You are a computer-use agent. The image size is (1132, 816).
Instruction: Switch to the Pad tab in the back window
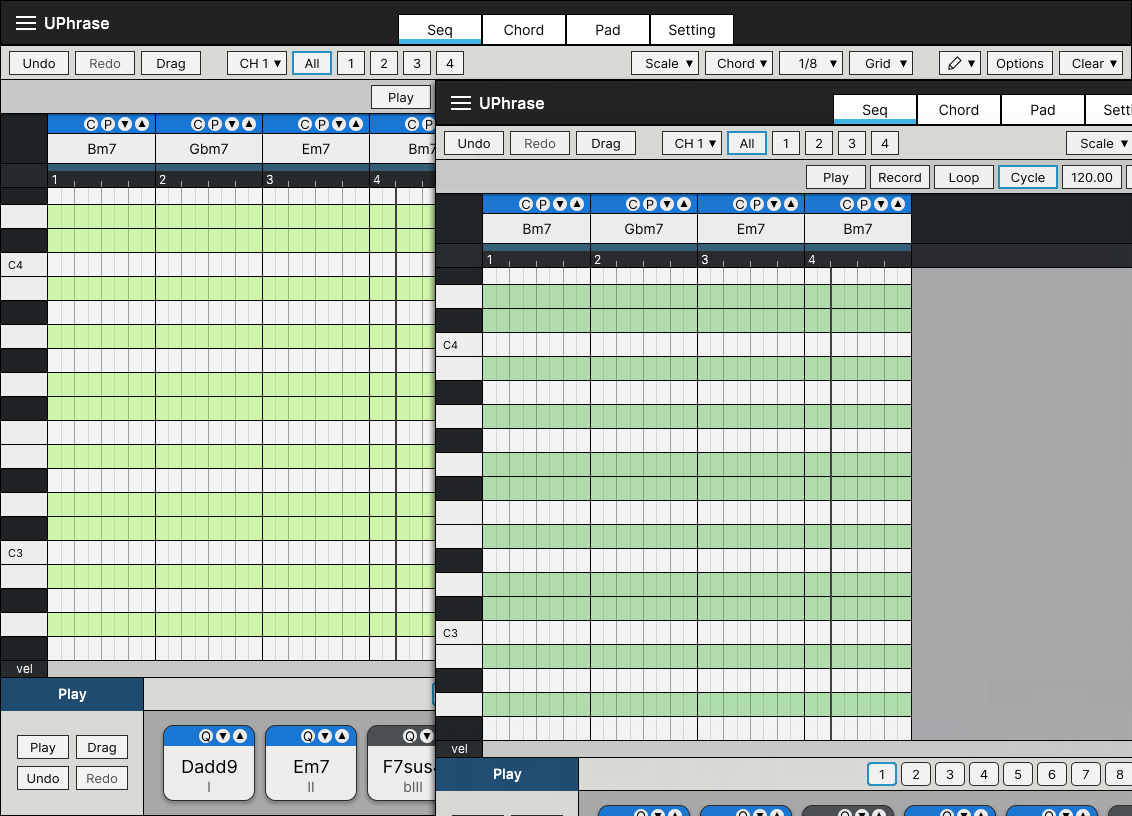(608, 30)
